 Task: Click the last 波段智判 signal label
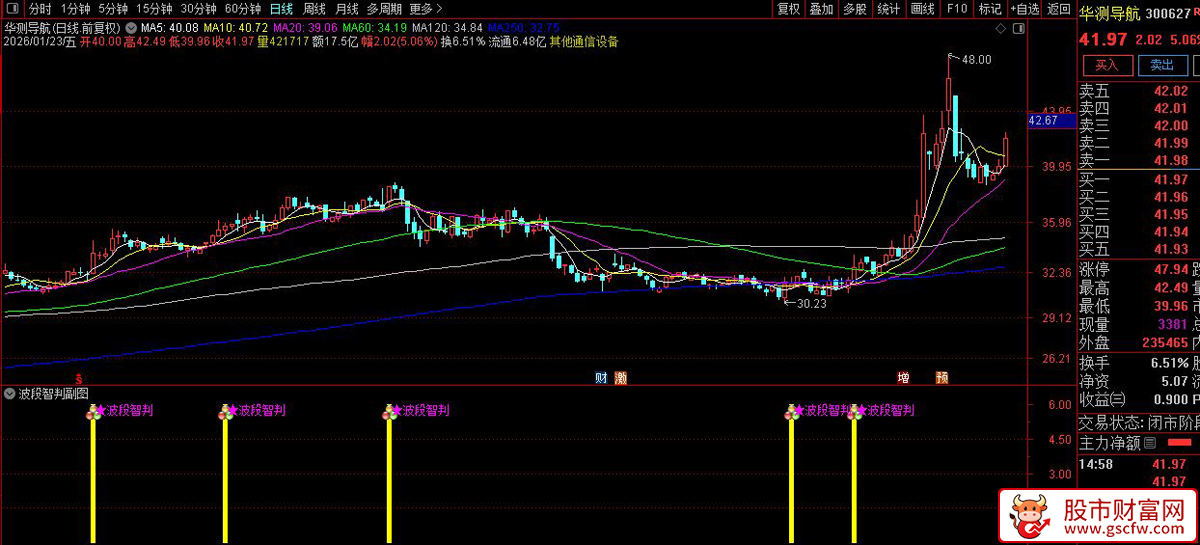pyautogui.click(x=891, y=410)
